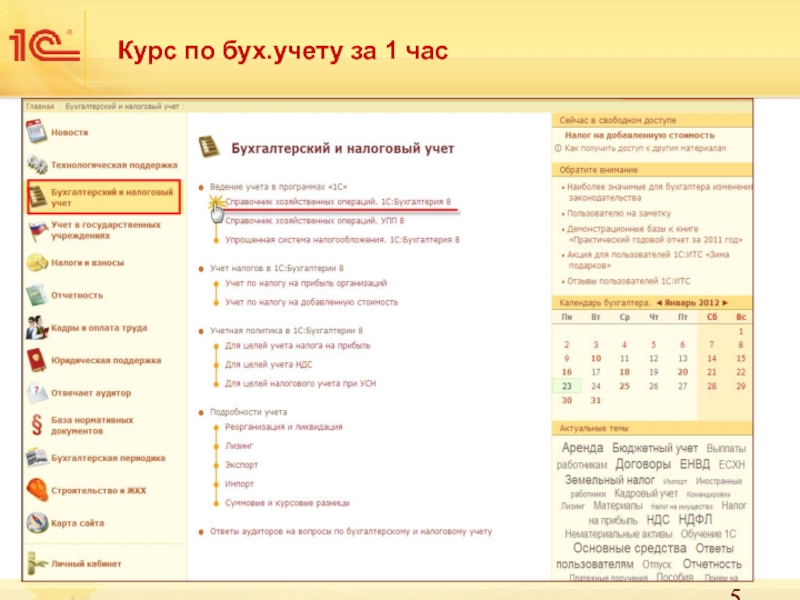This screenshot has height=600, width=800.
Task: Open Ответы аудиторов на вопросы link
Action: [x=351, y=531]
